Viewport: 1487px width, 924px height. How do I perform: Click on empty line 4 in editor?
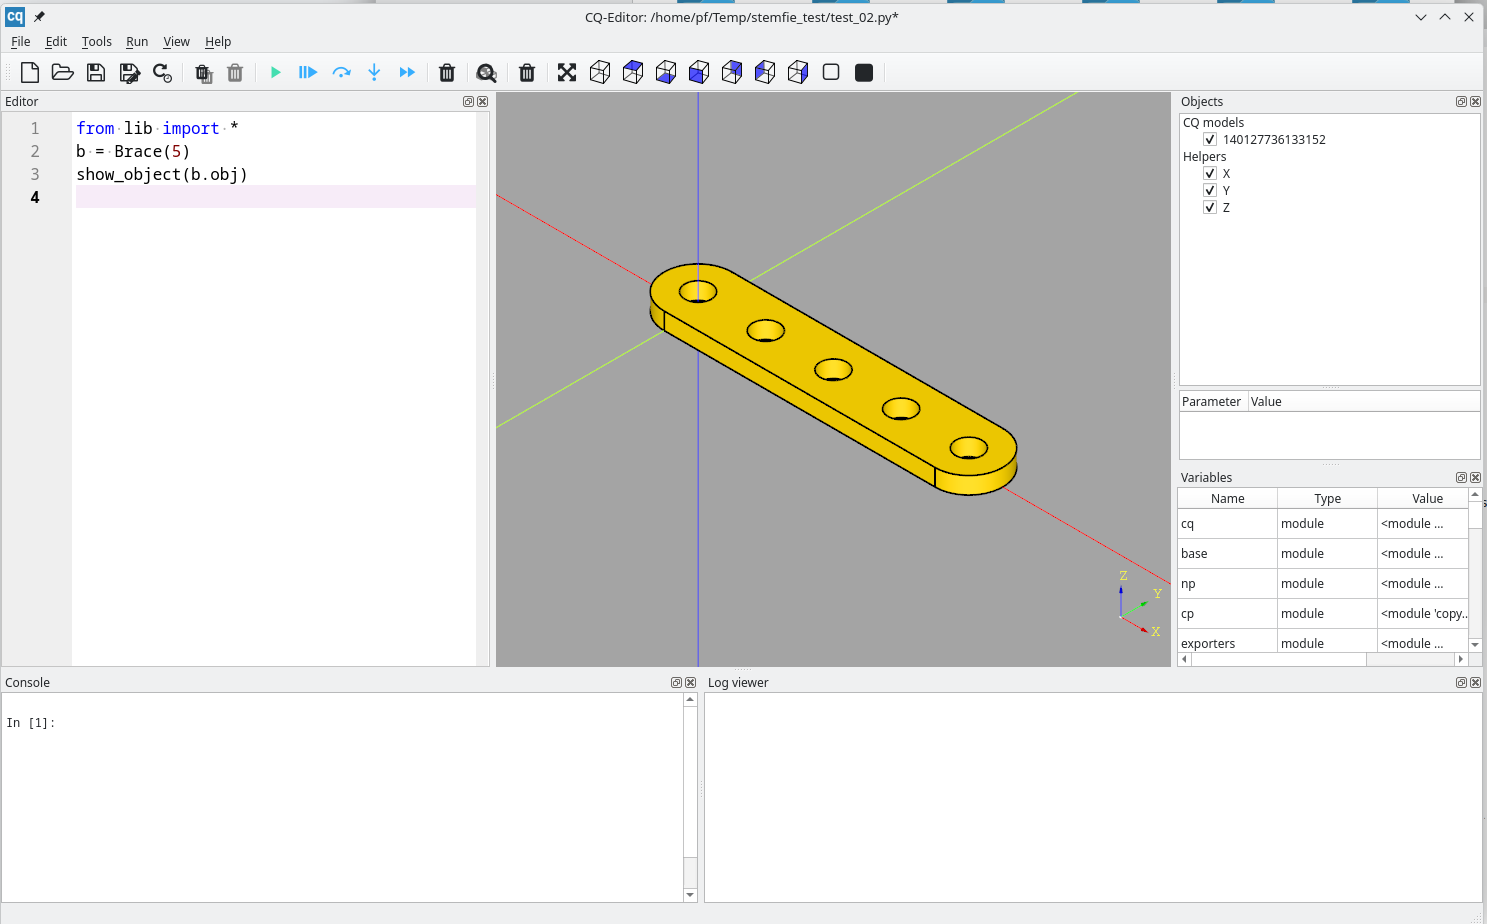(x=275, y=197)
